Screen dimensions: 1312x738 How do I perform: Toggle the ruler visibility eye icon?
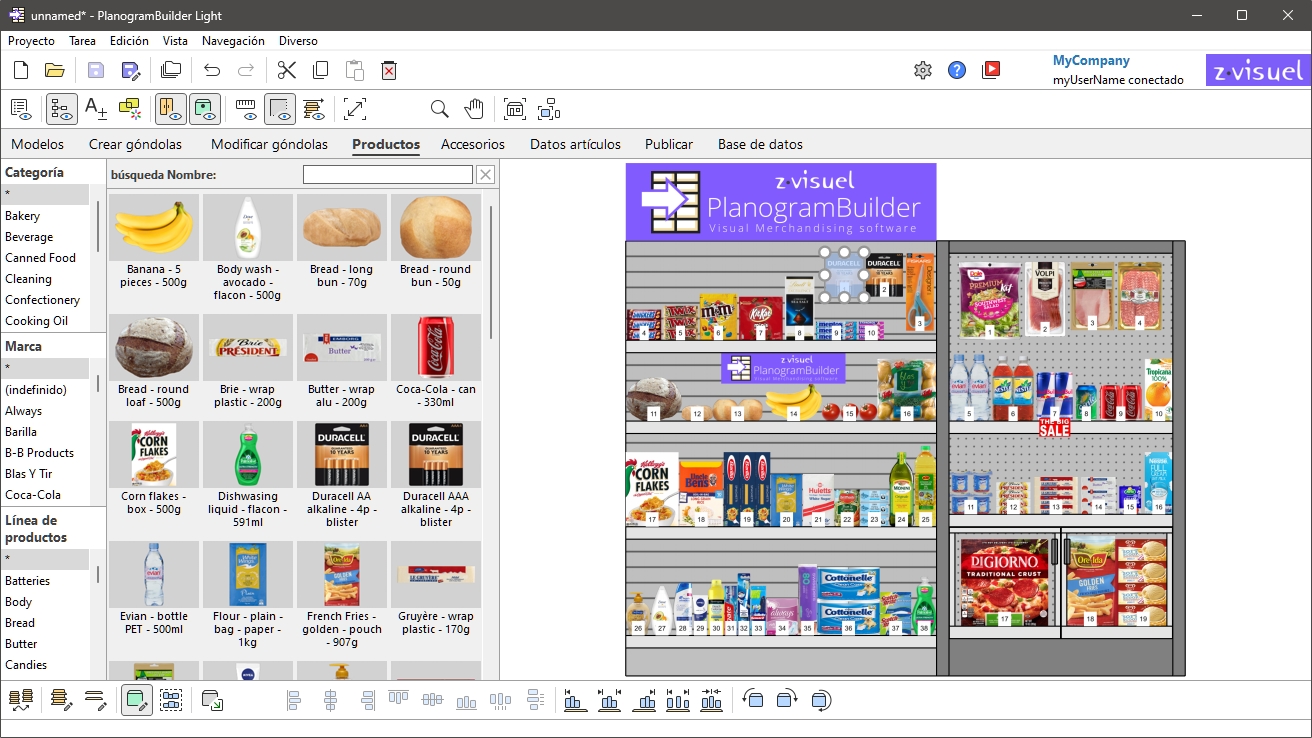[x=246, y=108]
